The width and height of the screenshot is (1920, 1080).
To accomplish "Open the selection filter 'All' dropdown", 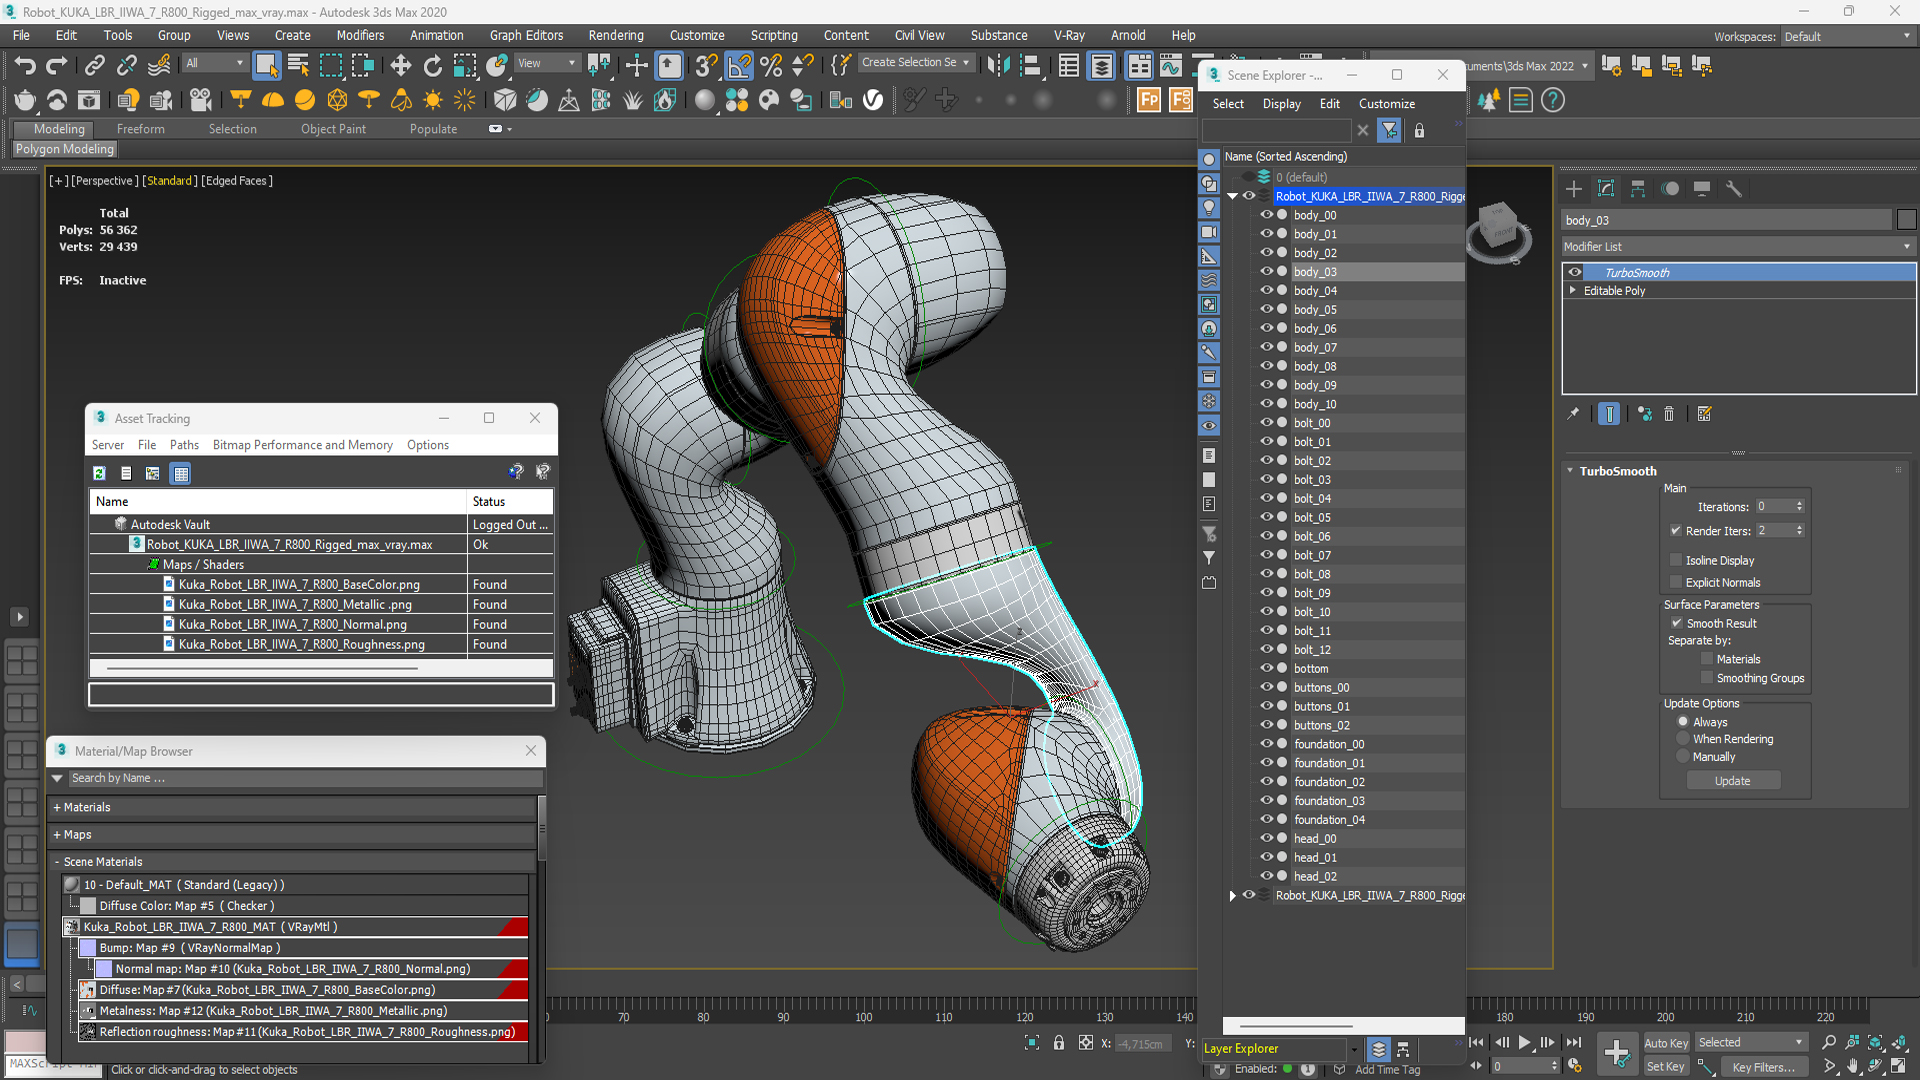I will tap(214, 63).
